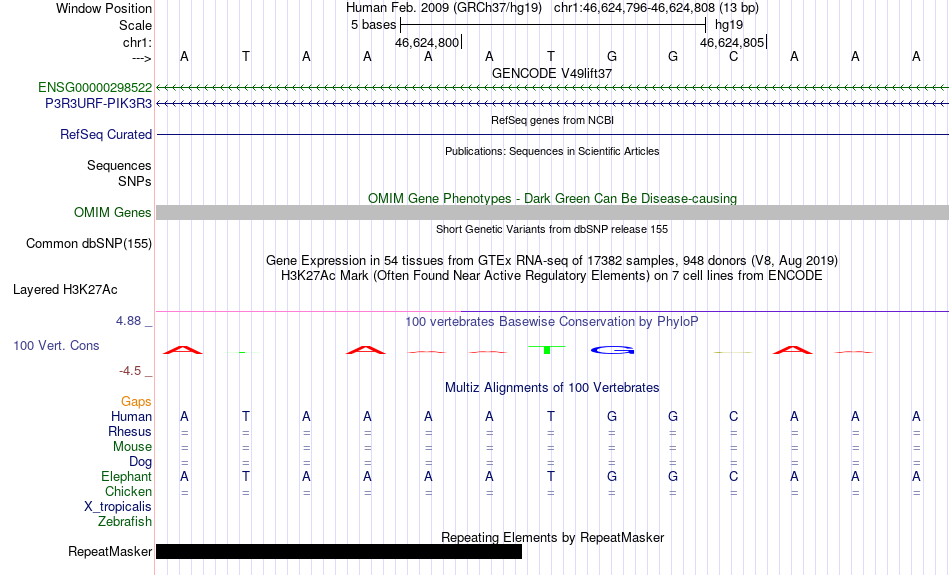Click the RefSeq Curated intron line
Viewport: 950px width, 575px height.
tap(553, 135)
